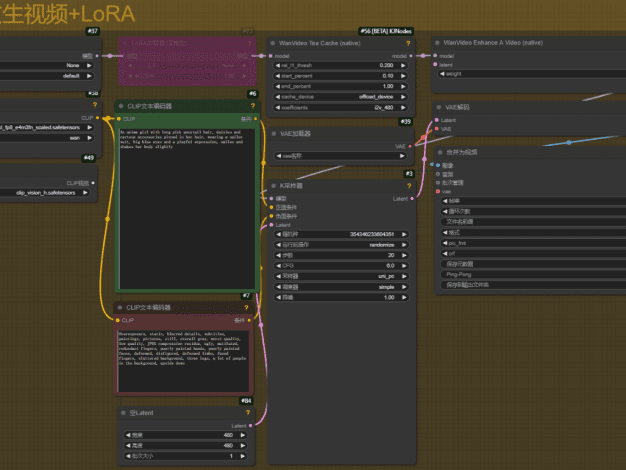Screen dimensions: 626x470
Task: Collapse the VAE解码 node via its dot
Action: click(439, 107)
